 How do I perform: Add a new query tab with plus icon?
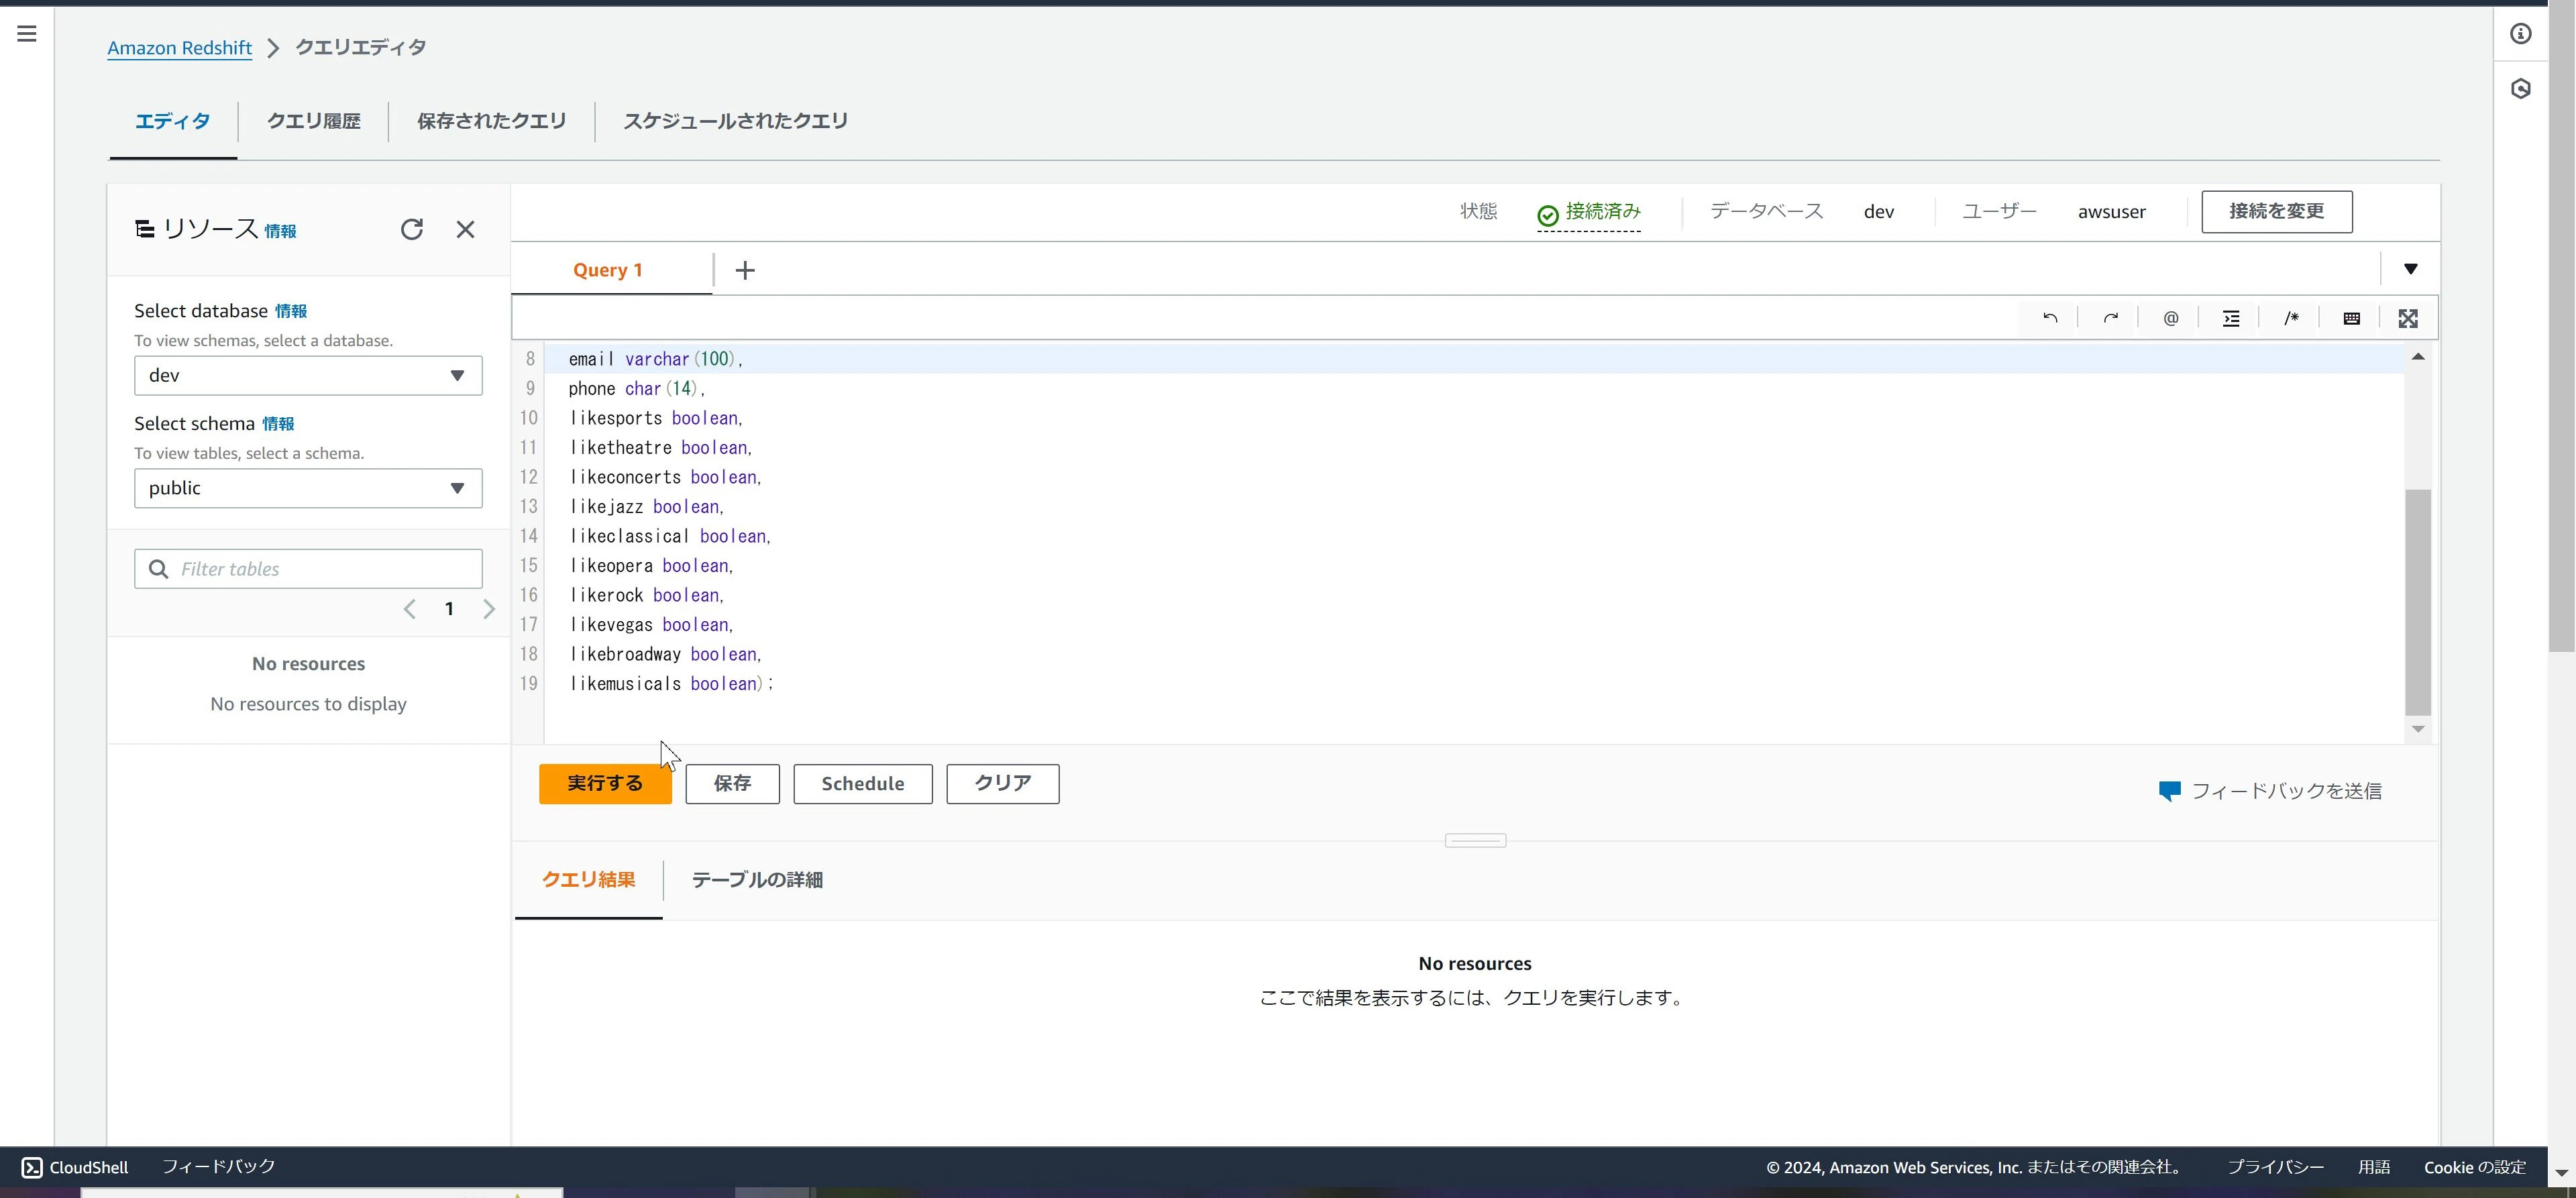[745, 270]
